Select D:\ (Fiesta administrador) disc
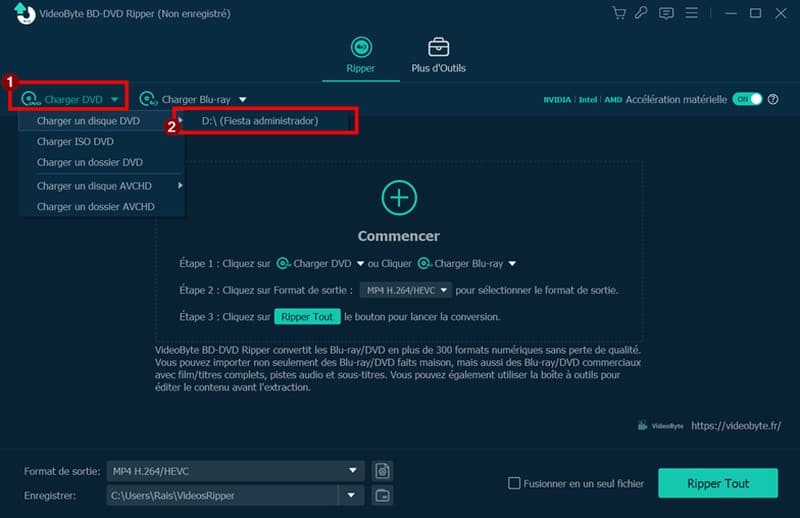The width and height of the screenshot is (800, 518). click(260, 121)
